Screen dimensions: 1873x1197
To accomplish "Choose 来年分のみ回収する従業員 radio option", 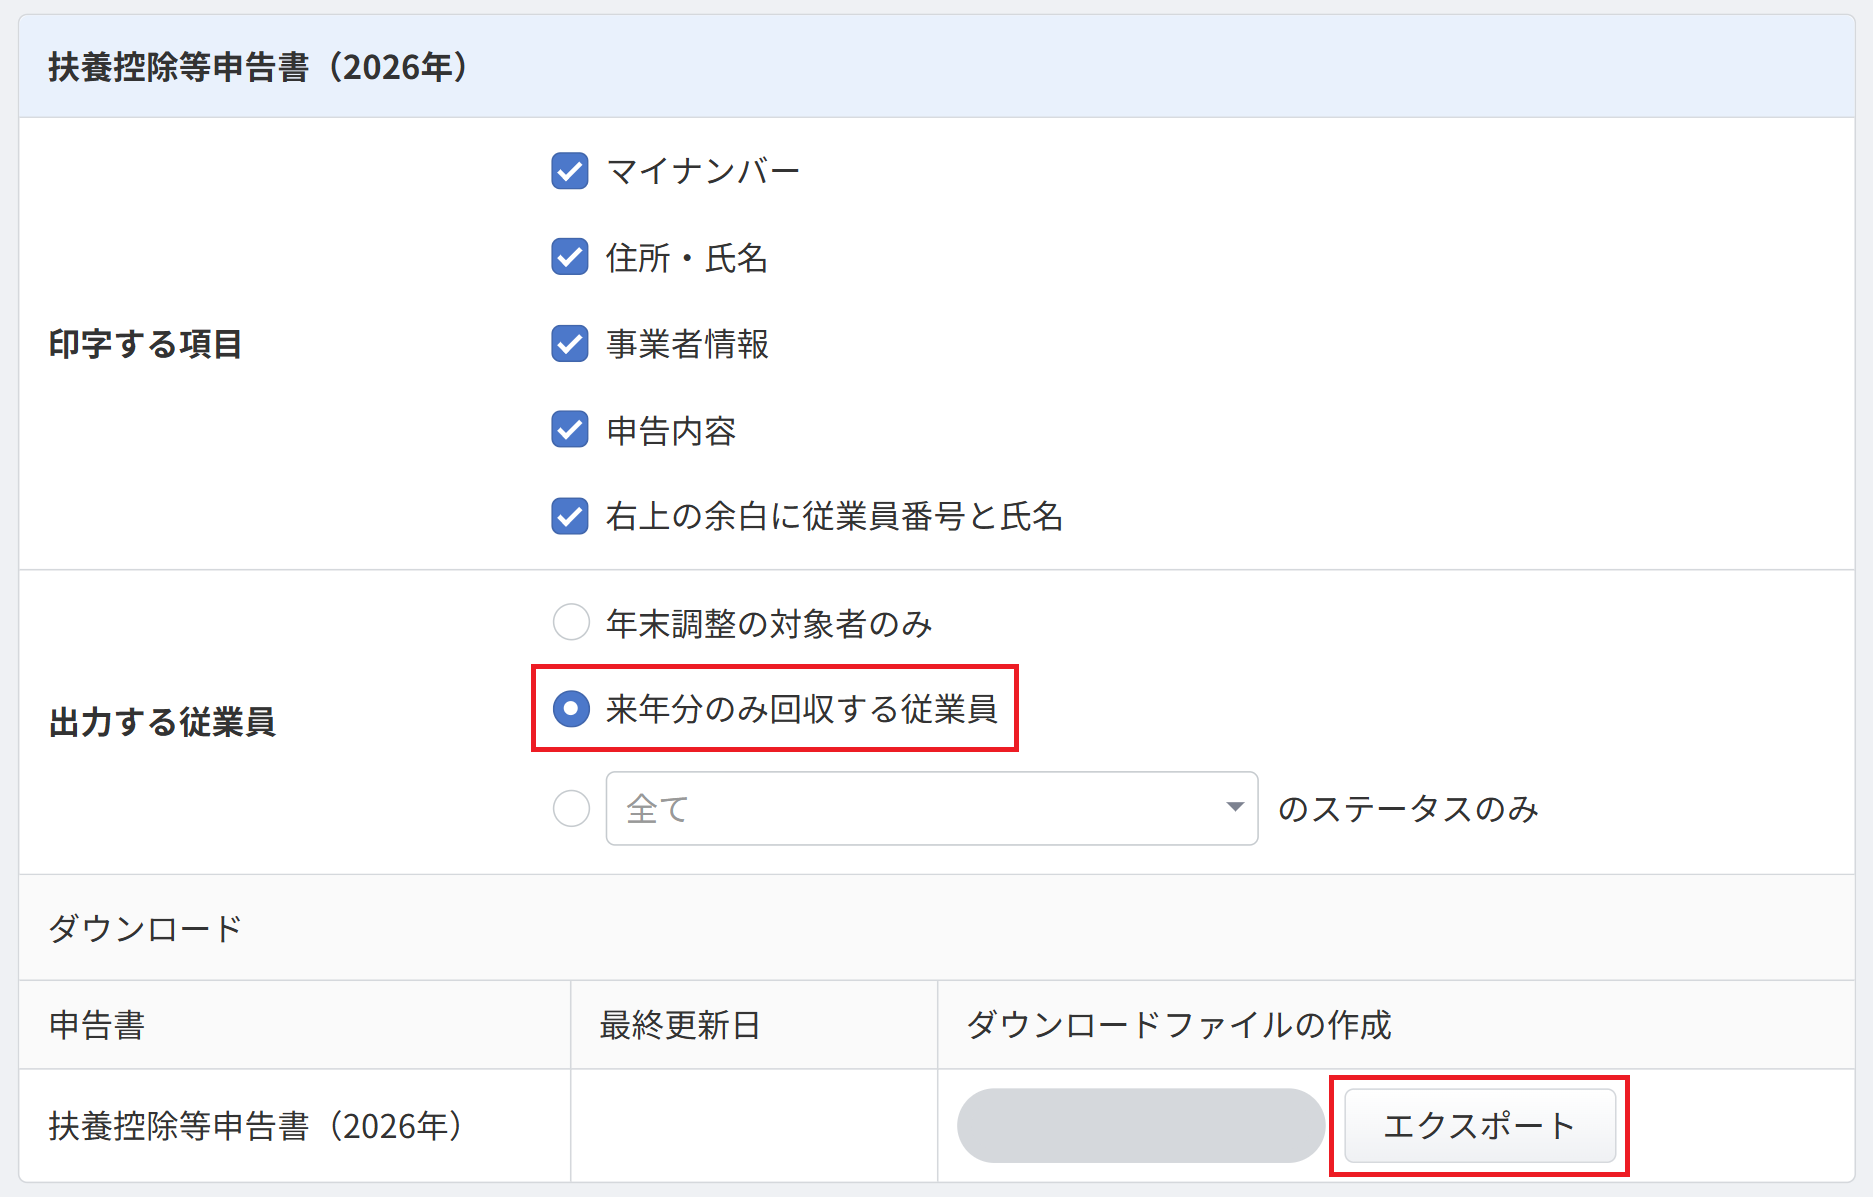I will coord(571,709).
